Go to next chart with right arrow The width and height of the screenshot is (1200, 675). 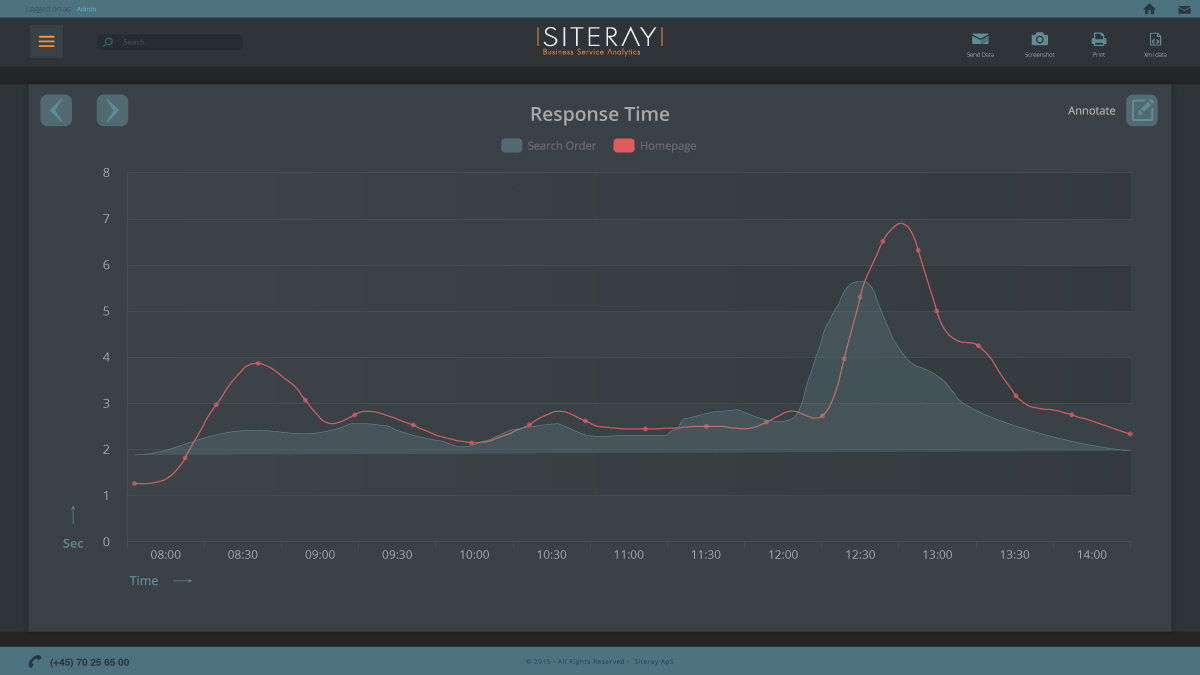pyautogui.click(x=112, y=110)
